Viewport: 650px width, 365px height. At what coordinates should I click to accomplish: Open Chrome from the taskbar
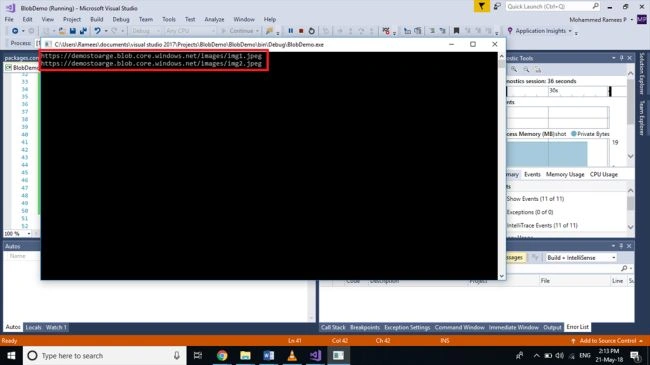pyautogui.click(x=222, y=355)
